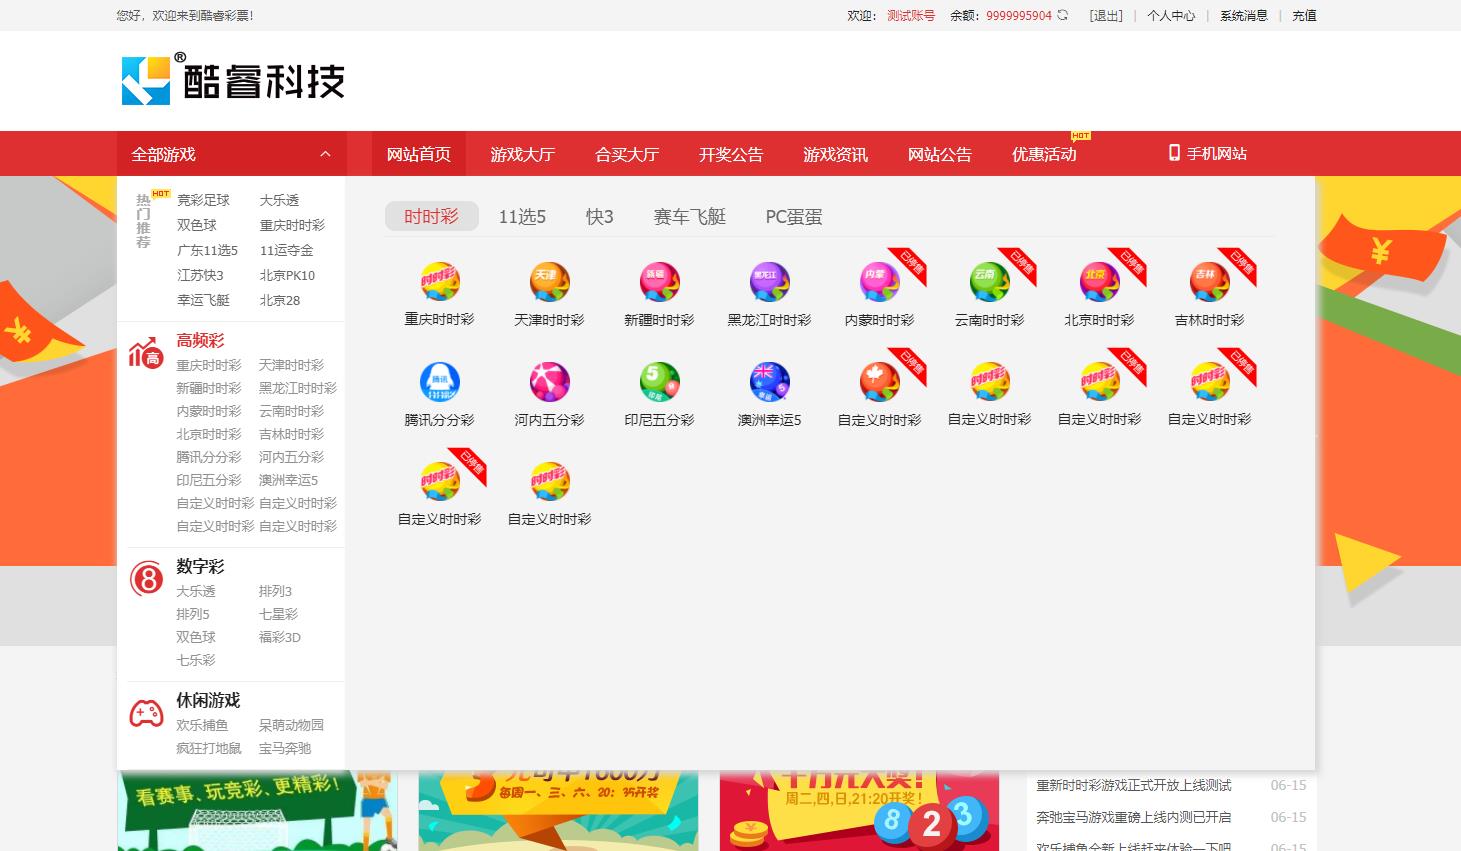Refresh balance with the reload icon
This screenshot has height=851, width=1461.
[x=1063, y=15]
